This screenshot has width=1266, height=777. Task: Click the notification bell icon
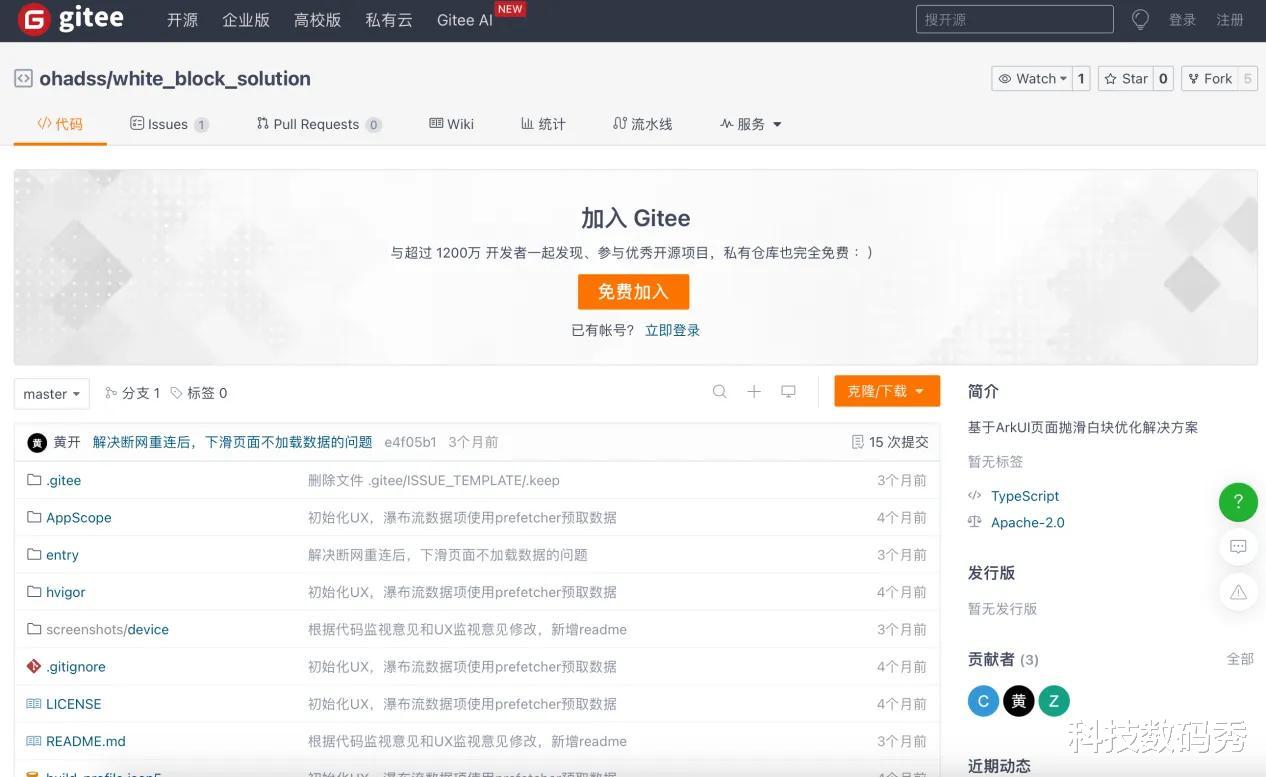1140,19
